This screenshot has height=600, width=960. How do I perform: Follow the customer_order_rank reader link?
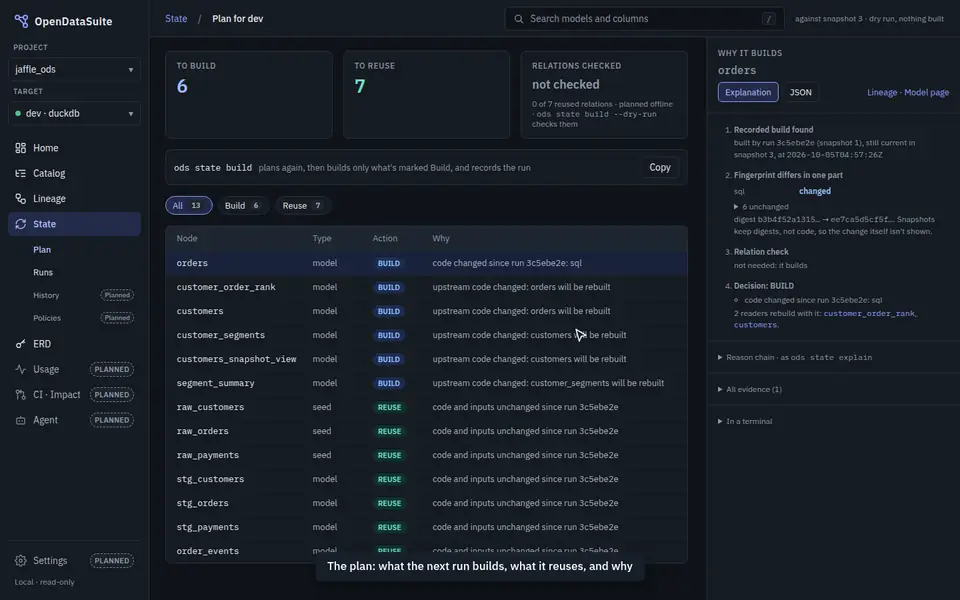[869, 313]
